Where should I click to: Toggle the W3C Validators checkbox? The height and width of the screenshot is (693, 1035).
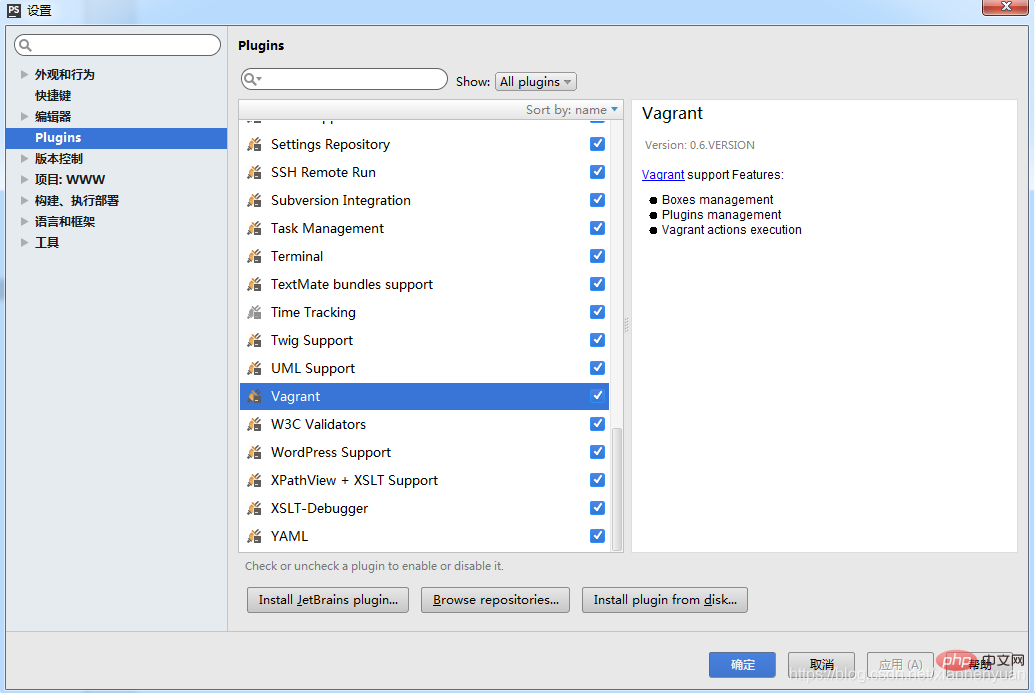coord(597,424)
